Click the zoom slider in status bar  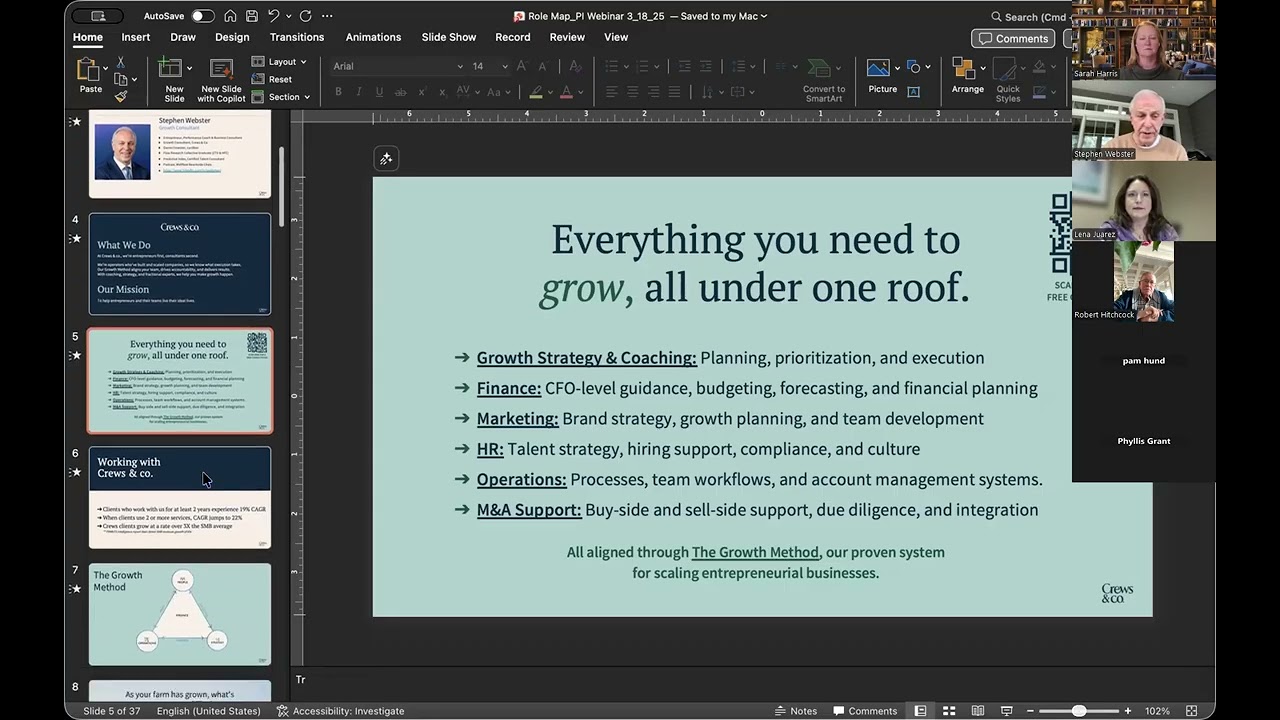click(x=1079, y=711)
